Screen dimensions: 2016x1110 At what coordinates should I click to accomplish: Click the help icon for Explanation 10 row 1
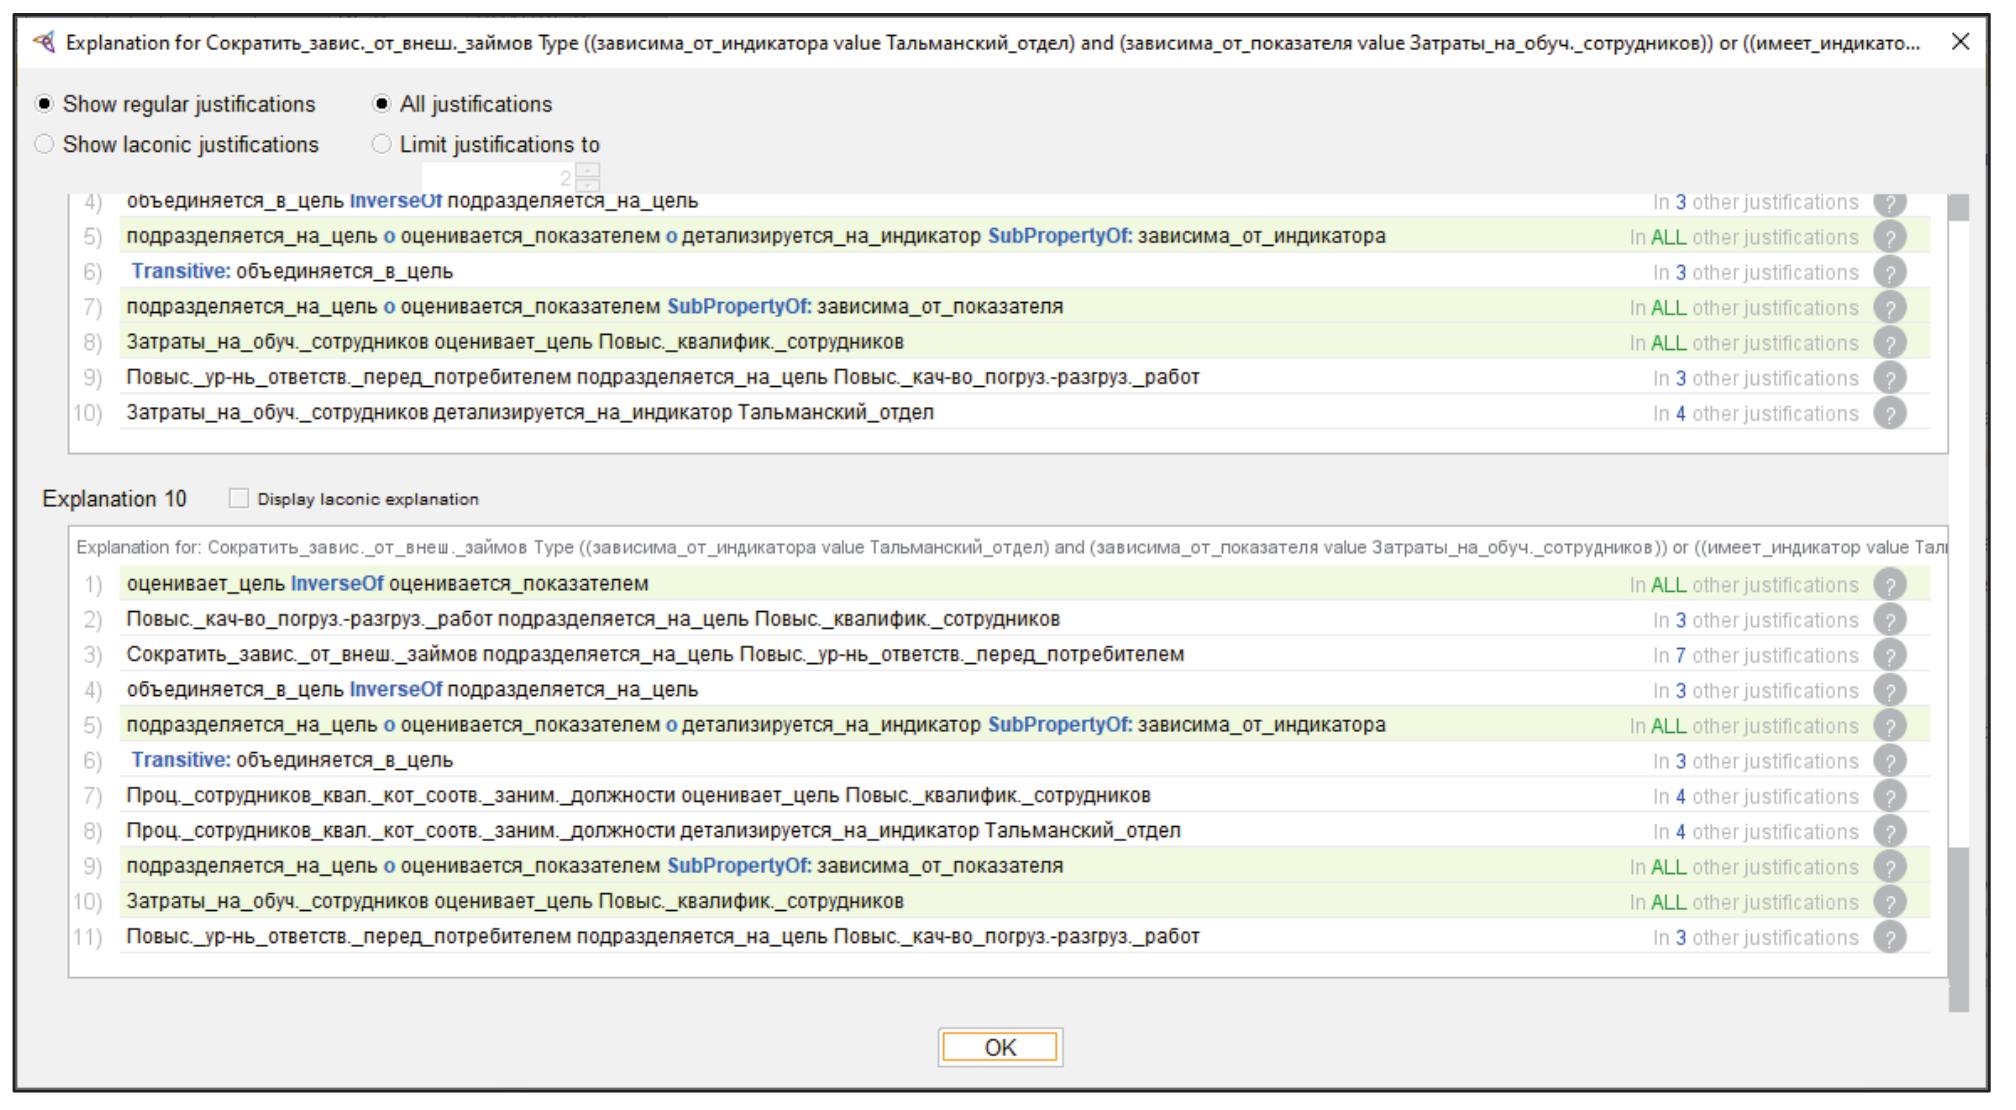click(x=1889, y=584)
